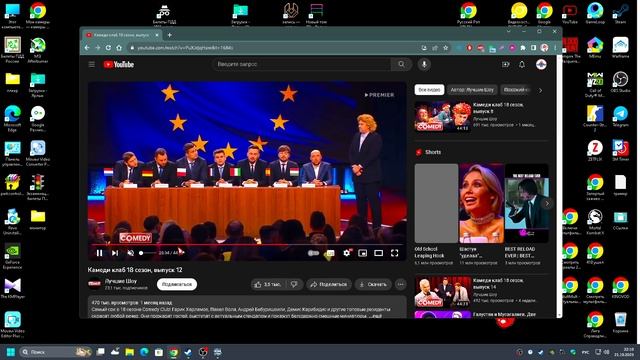The height and width of the screenshot is (360, 640).
Task: Click the 'Скачать' download button
Action: click(373, 284)
